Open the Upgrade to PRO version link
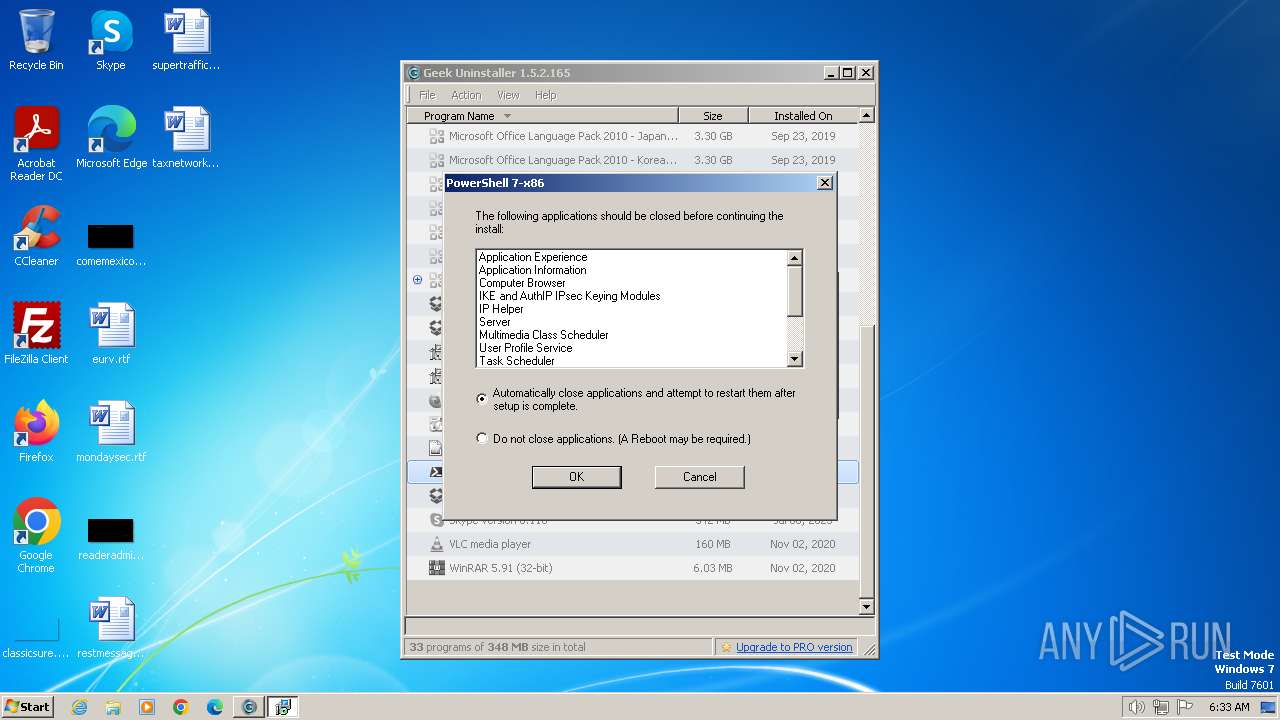Screen dimensions: 1280x720 (794, 647)
